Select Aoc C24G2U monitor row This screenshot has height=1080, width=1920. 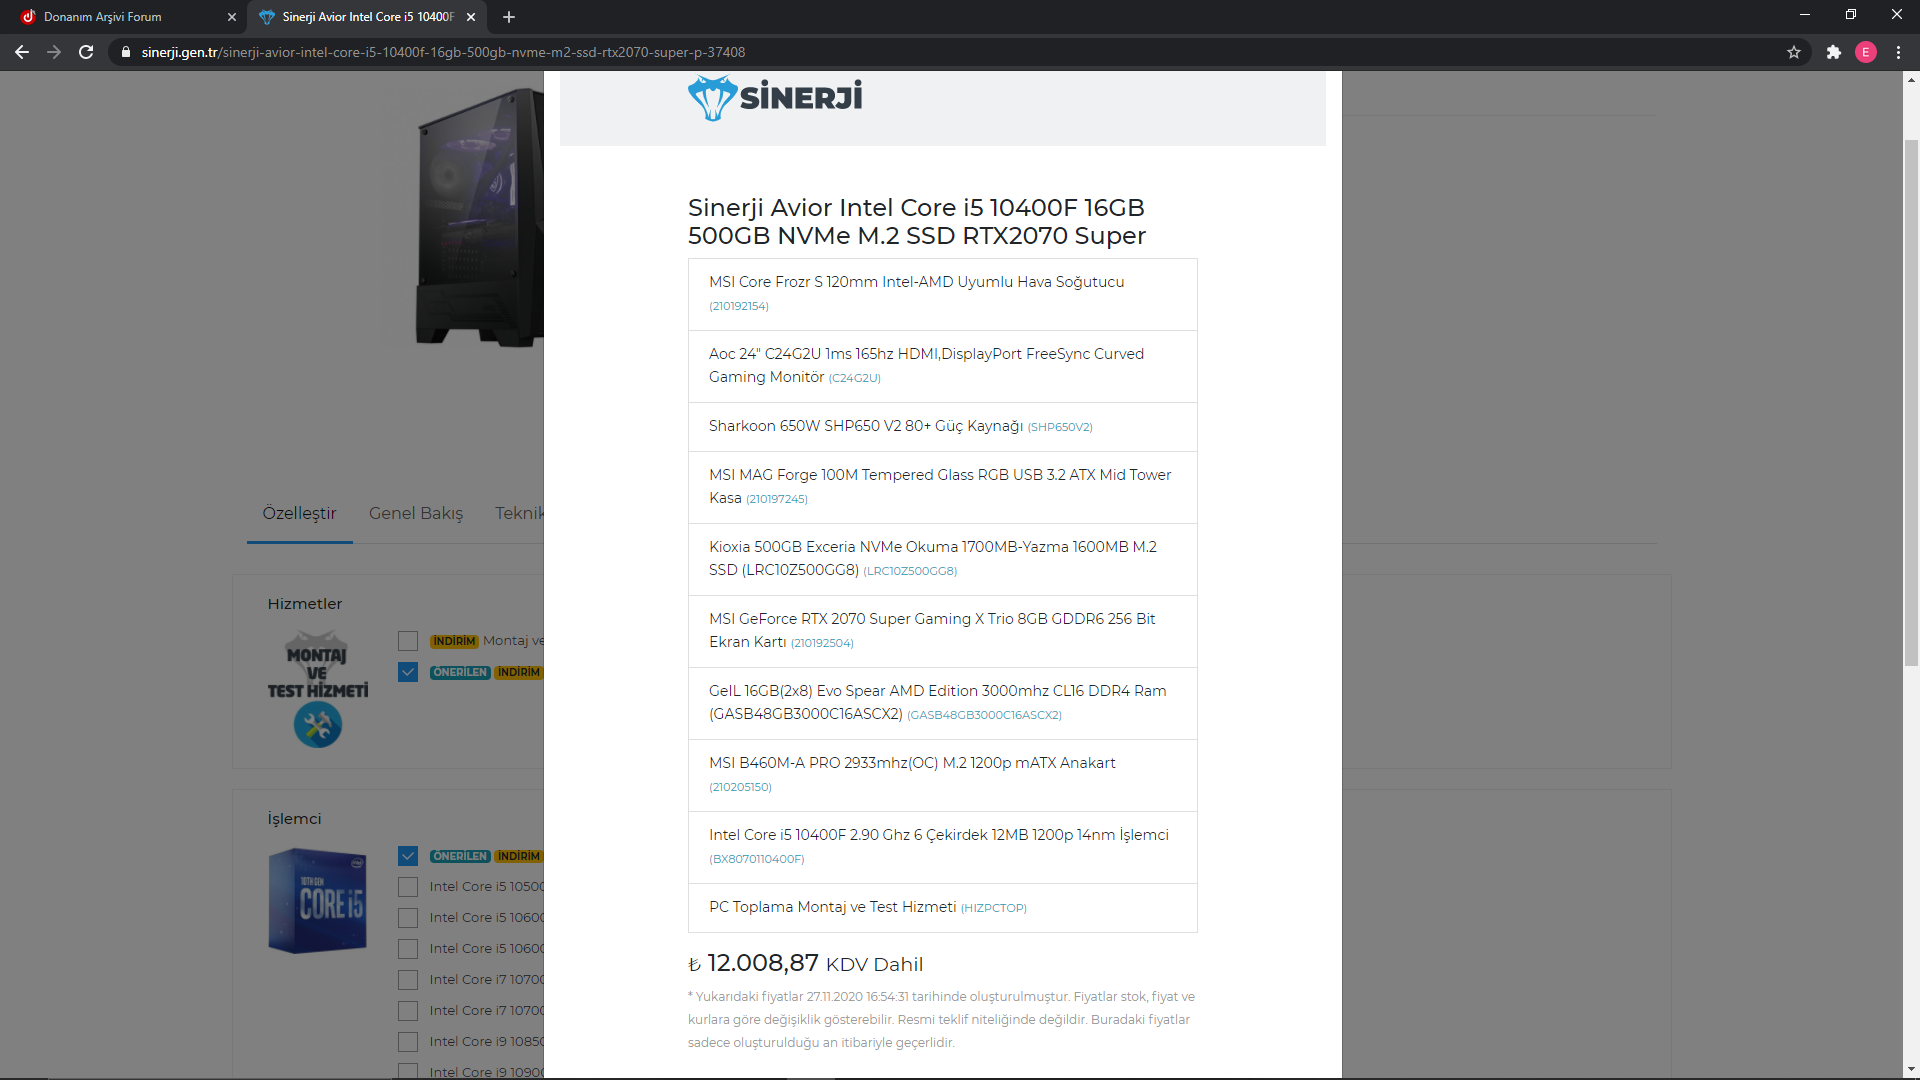943,367
